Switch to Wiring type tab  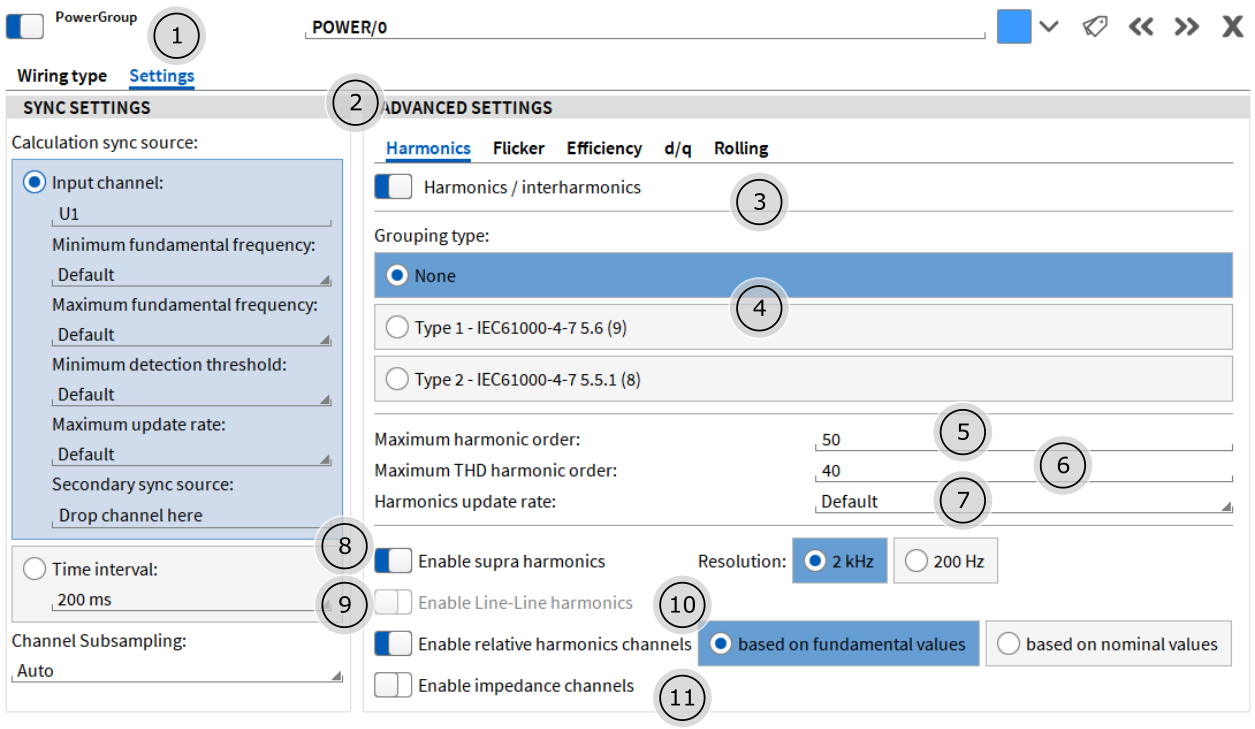[x=62, y=76]
